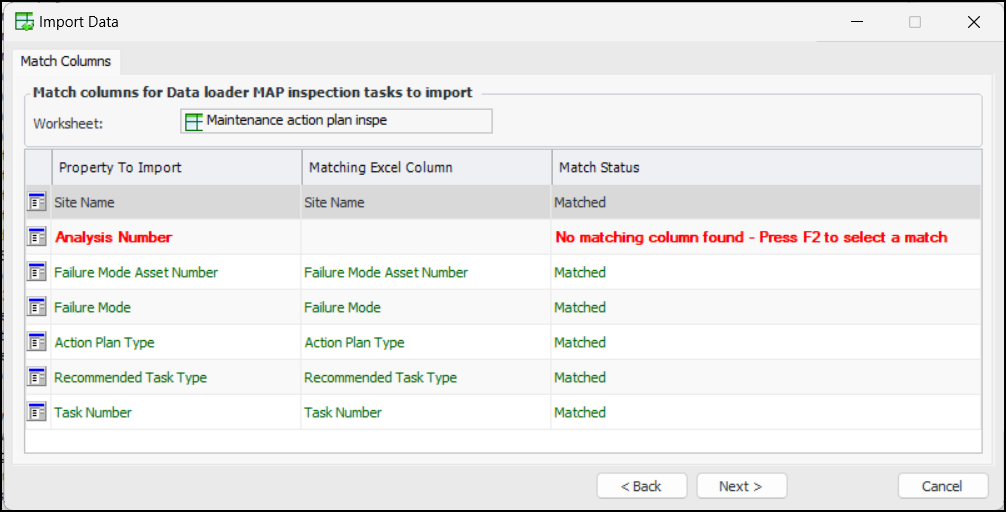This screenshot has width=1006, height=512.
Task: Proceed with the Next button
Action: coord(741,486)
